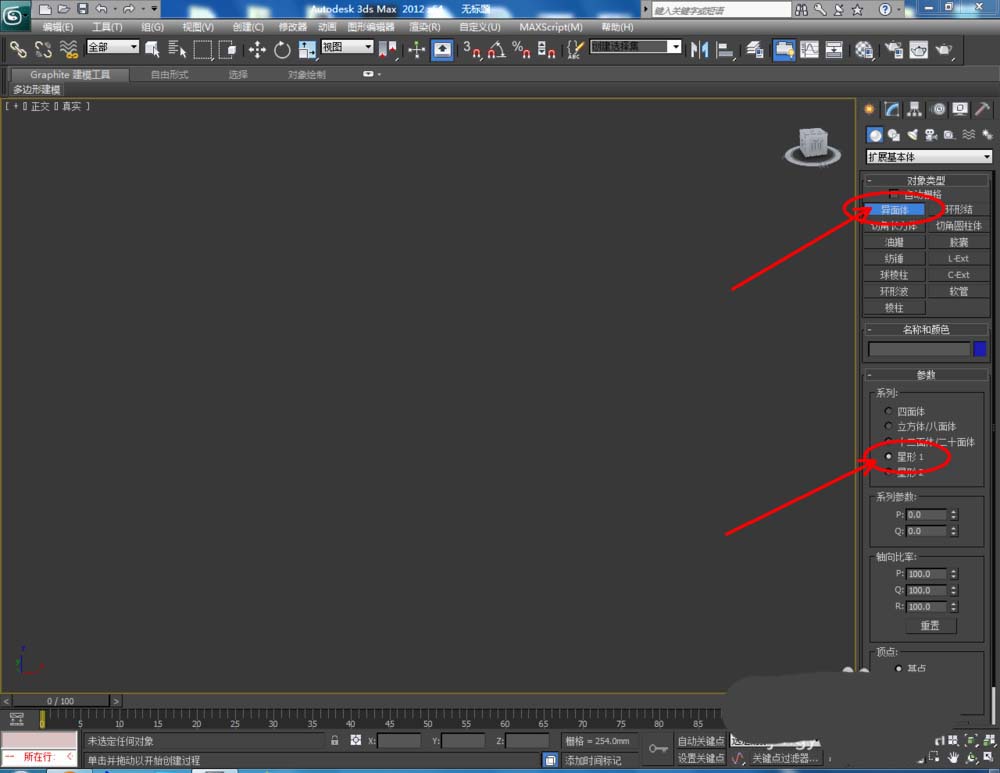
Task: Click the Bind to Space Warp tool
Action: pyautogui.click(x=68, y=49)
